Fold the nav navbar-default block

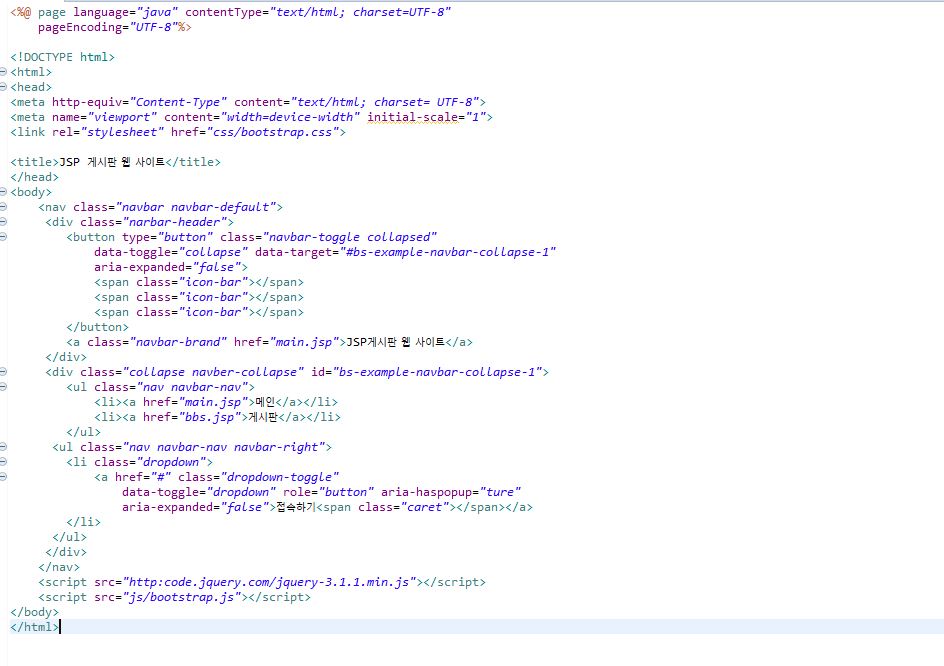(3, 207)
